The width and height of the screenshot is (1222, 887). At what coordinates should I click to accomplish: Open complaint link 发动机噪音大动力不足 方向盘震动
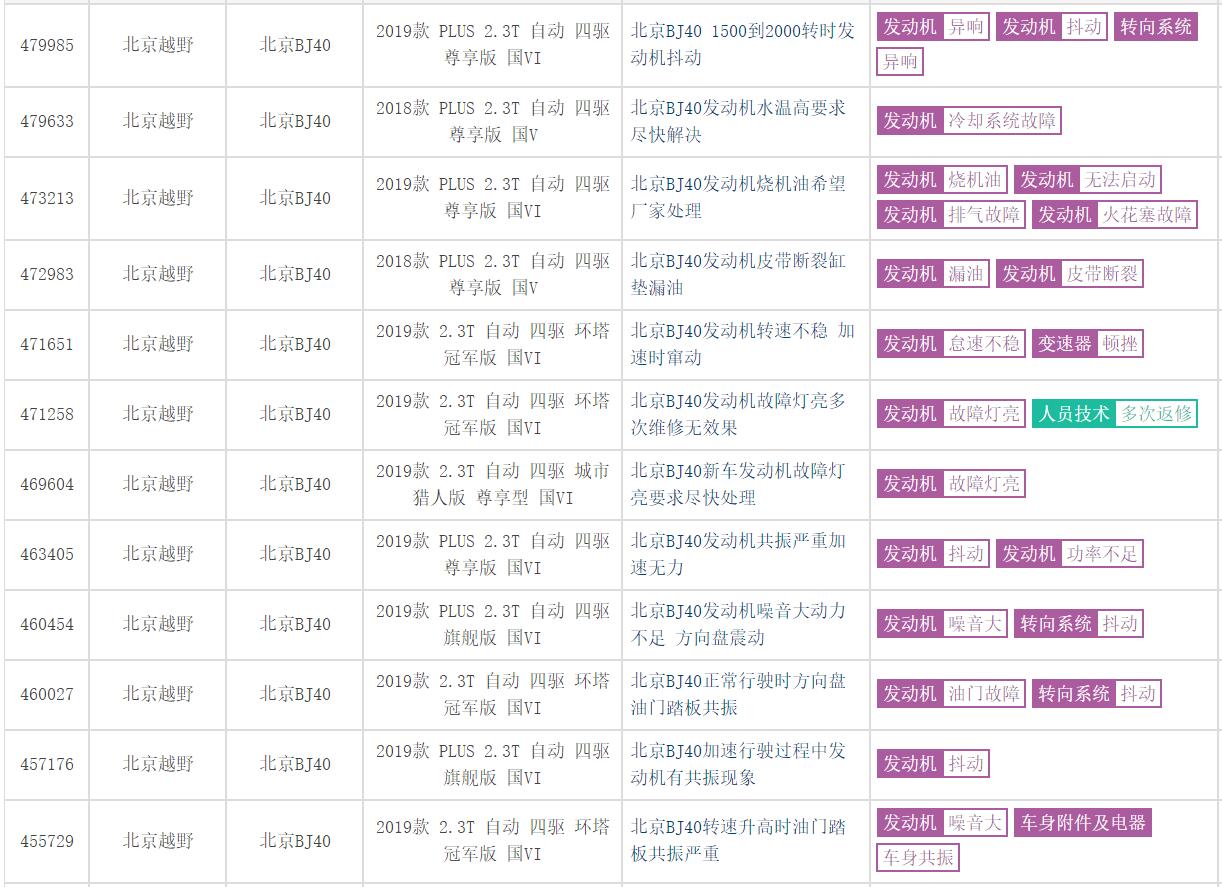point(738,624)
